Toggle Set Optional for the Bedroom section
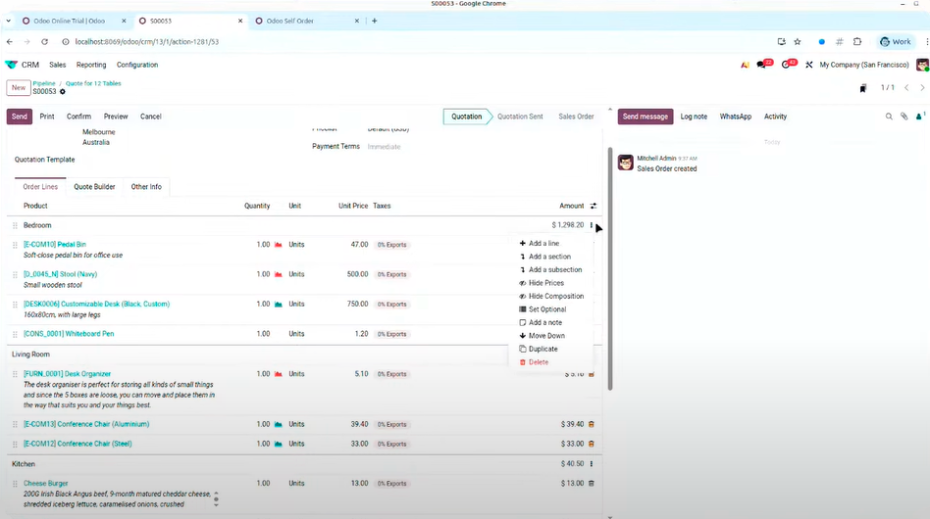The width and height of the screenshot is (930, 519). 546,309
